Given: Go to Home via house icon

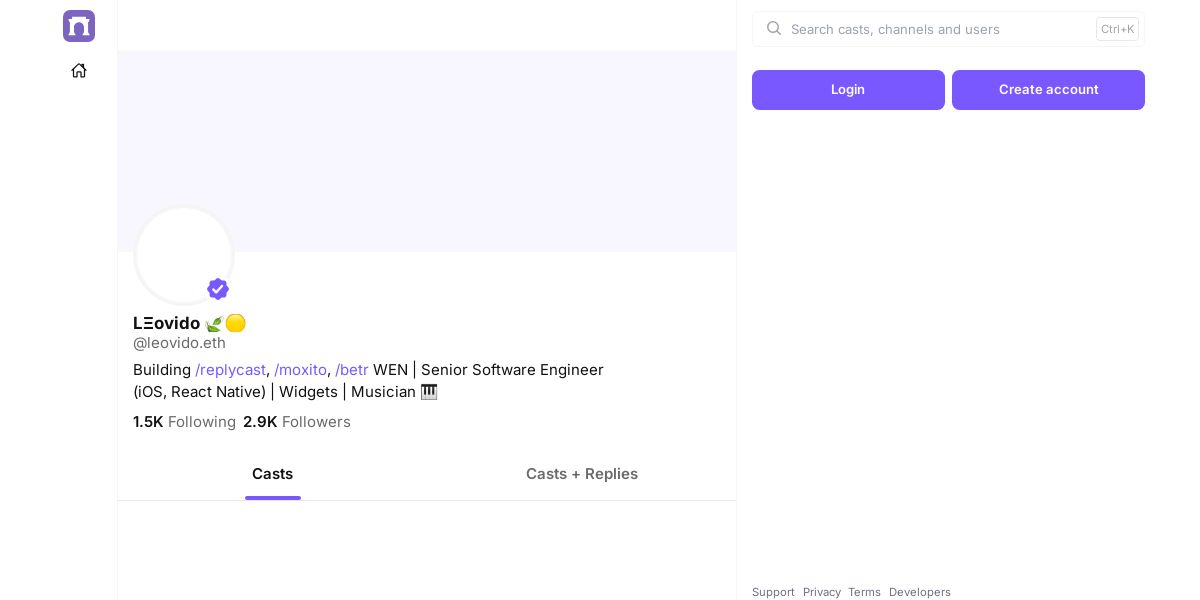Looking at the screenshot, I should 79,70.
